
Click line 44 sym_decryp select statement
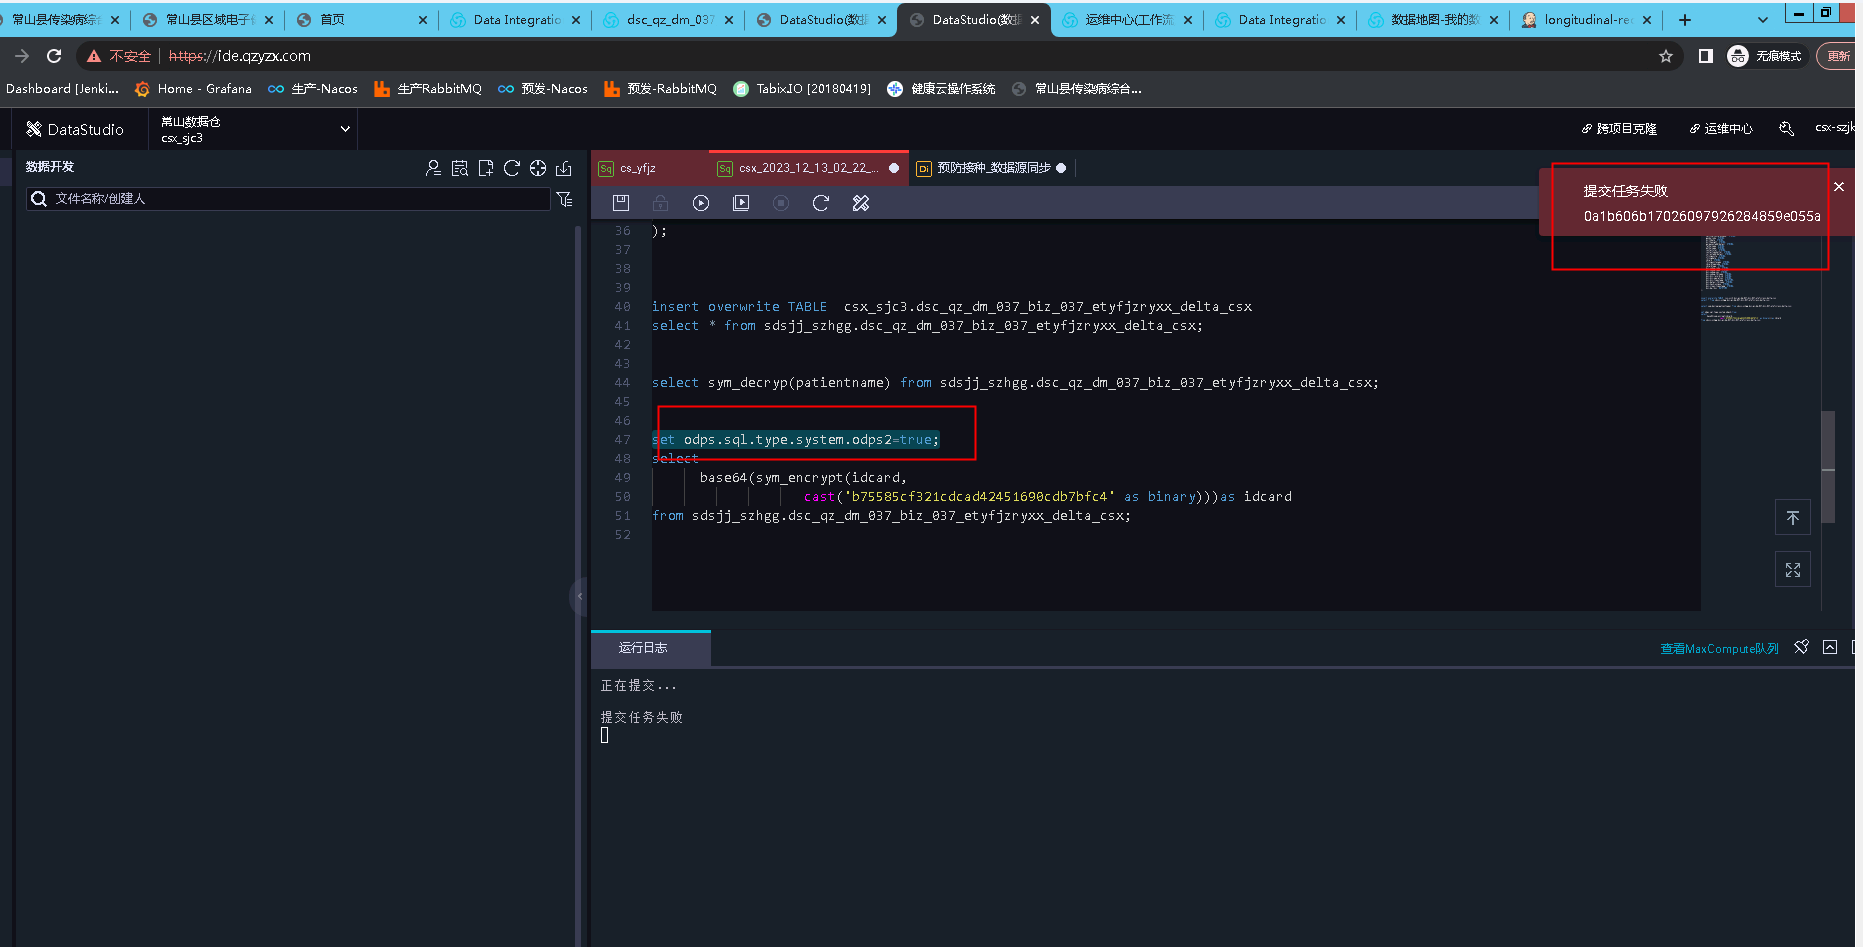pos(1015,383)
